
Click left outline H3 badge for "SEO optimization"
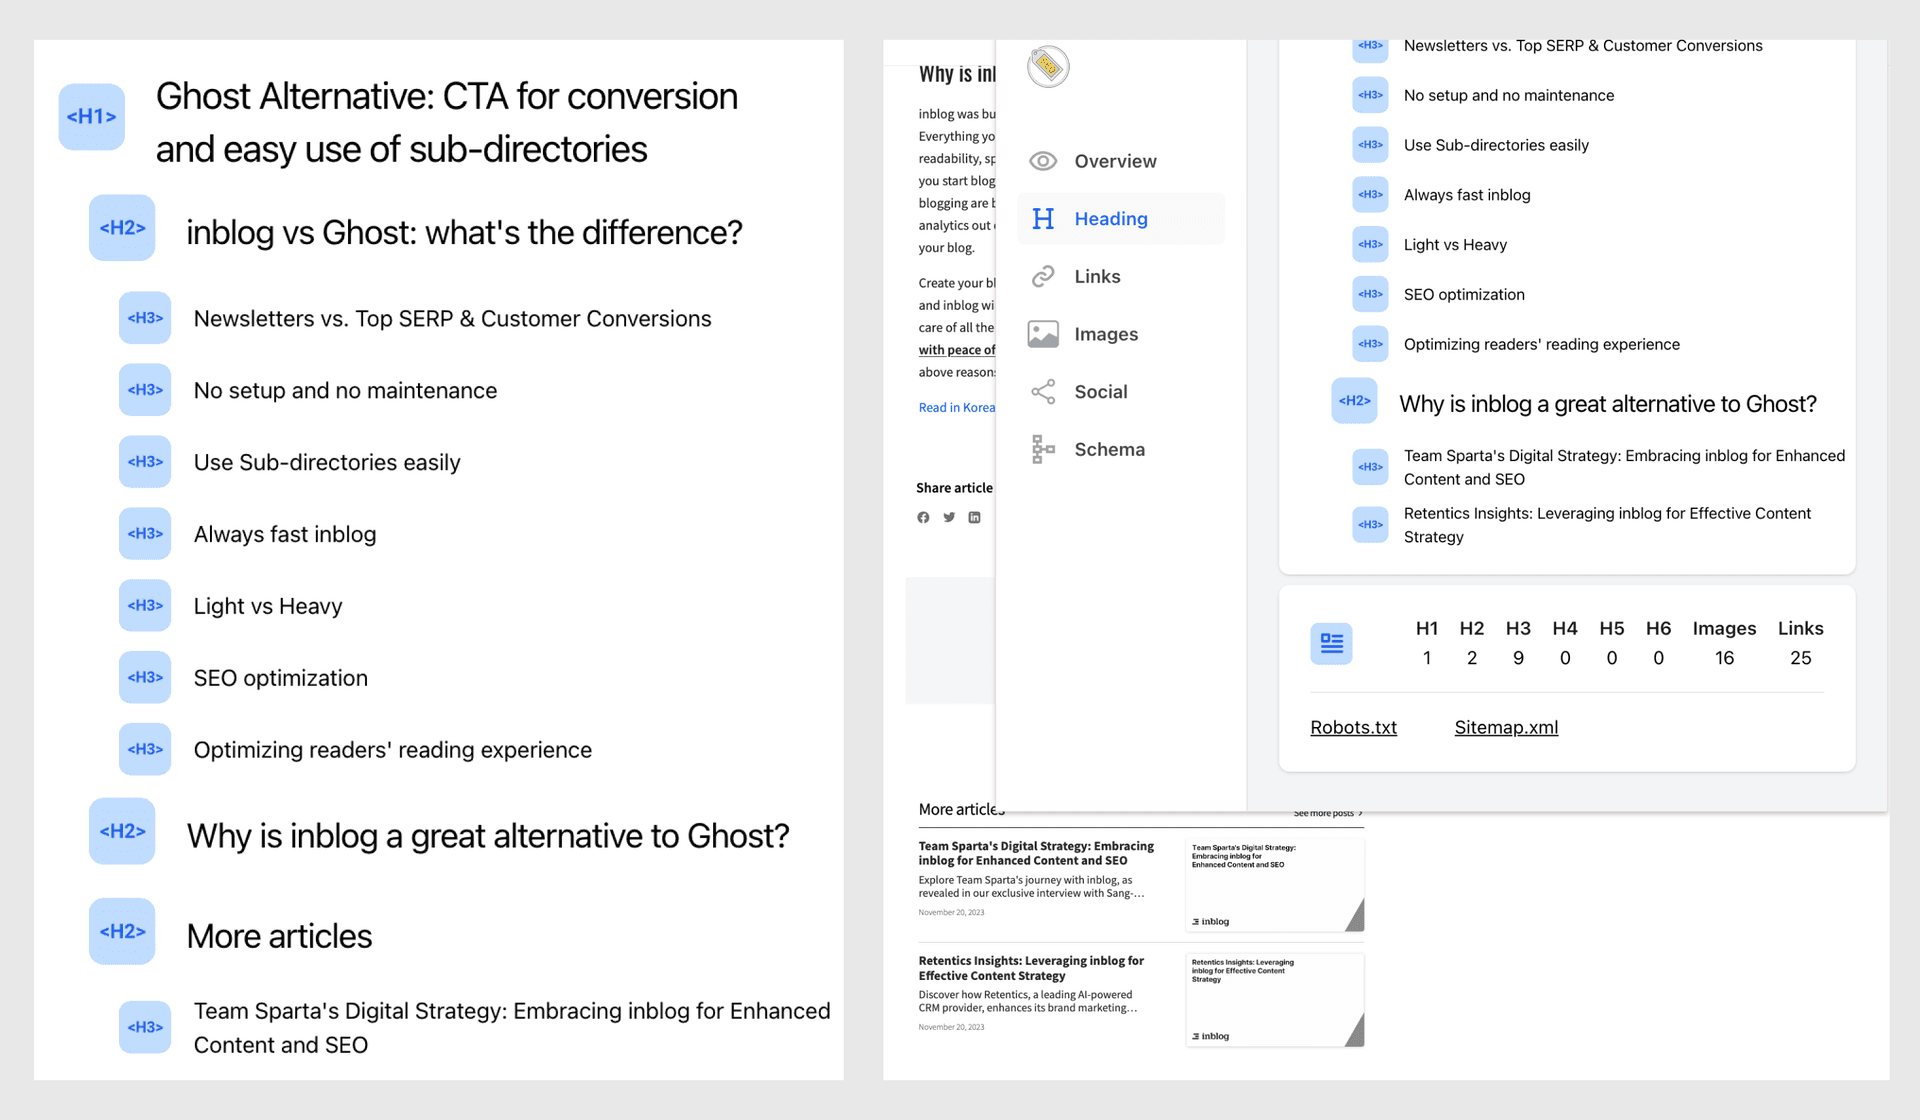pyautogui.click(x=145, y=678)
